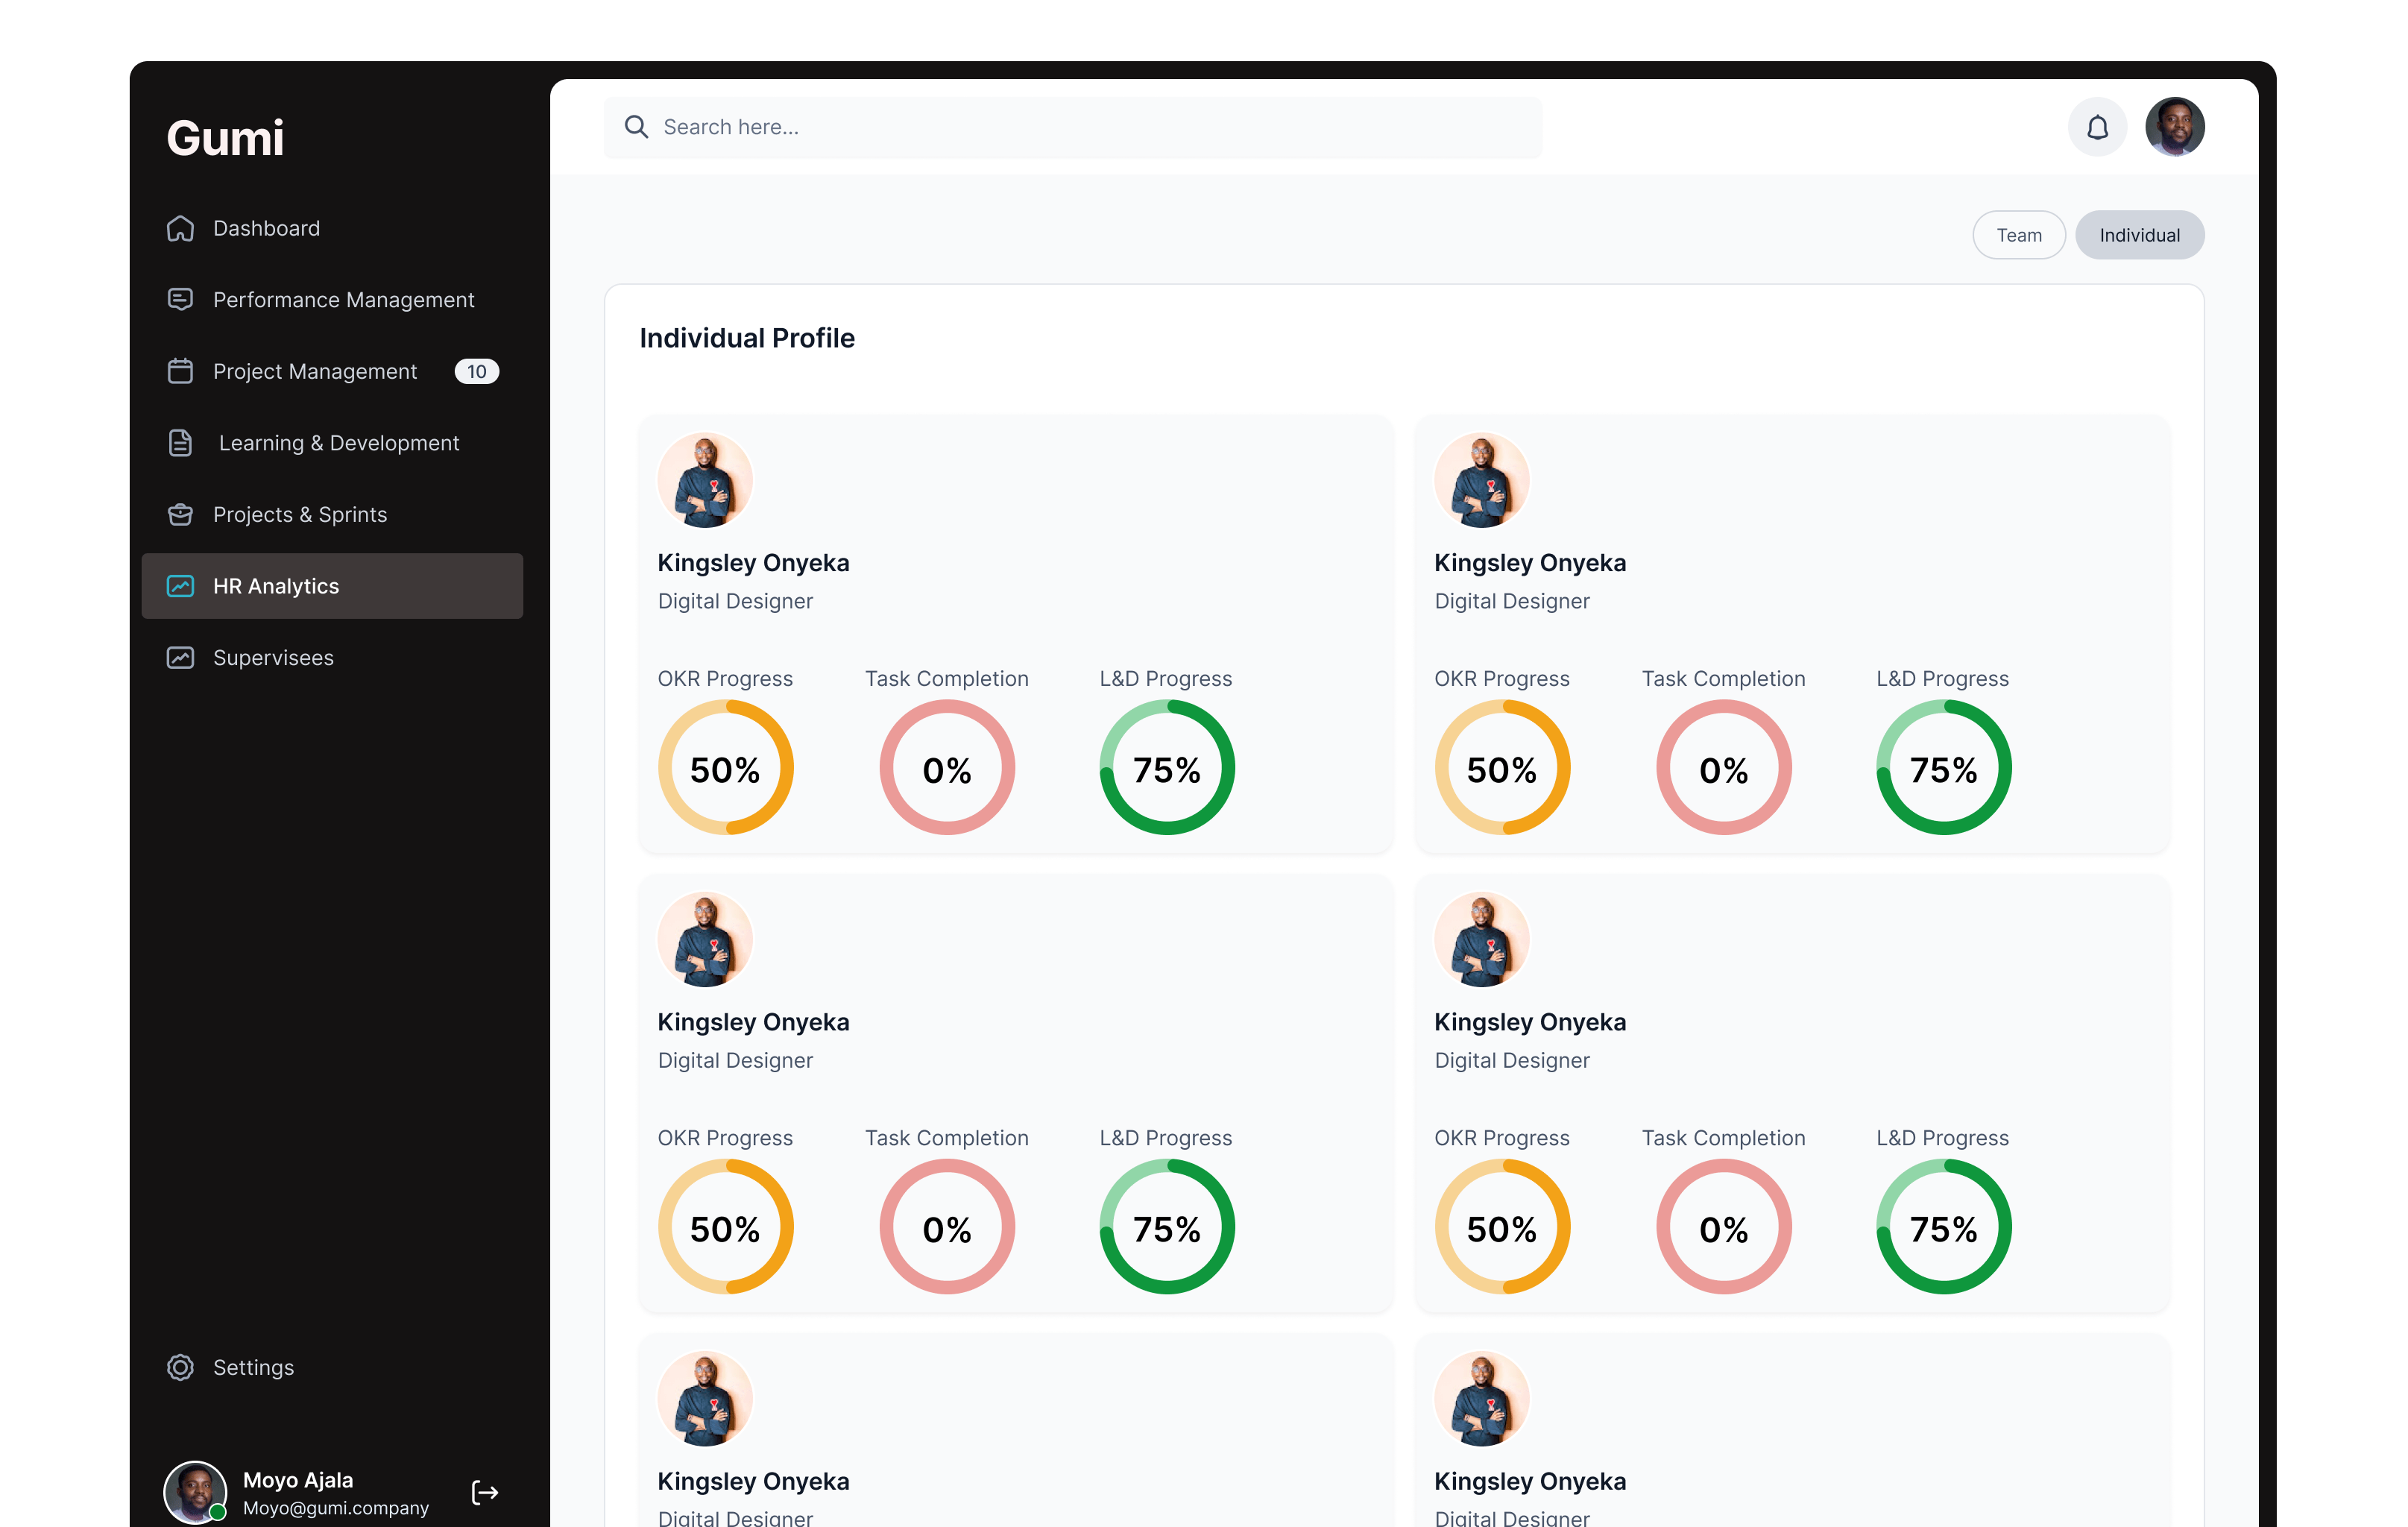Click the Settings gear icon
Viewport: 2408px width, 1527px height.
tap(180, 1367)
